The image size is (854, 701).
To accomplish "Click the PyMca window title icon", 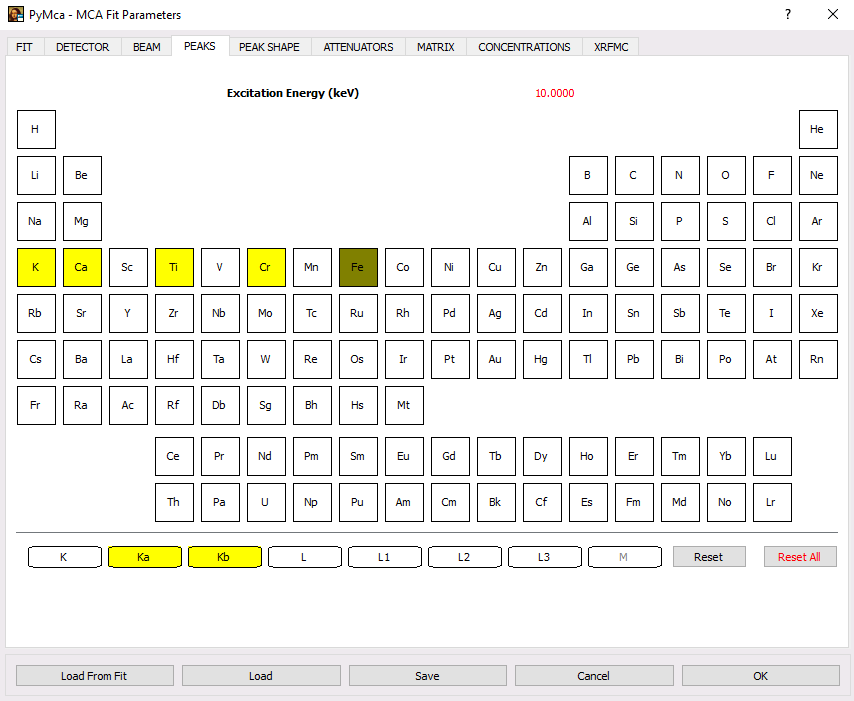I will 16,14.
